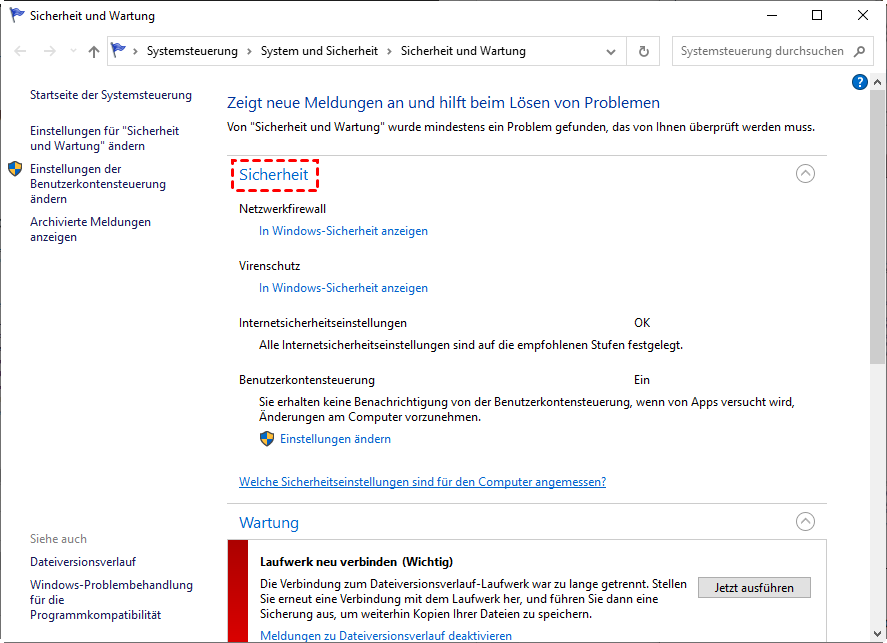Image resolution: width=887 pixels, height=643 pixels.
Task: Go up one level with the up arrow
Action: [94, 51]
